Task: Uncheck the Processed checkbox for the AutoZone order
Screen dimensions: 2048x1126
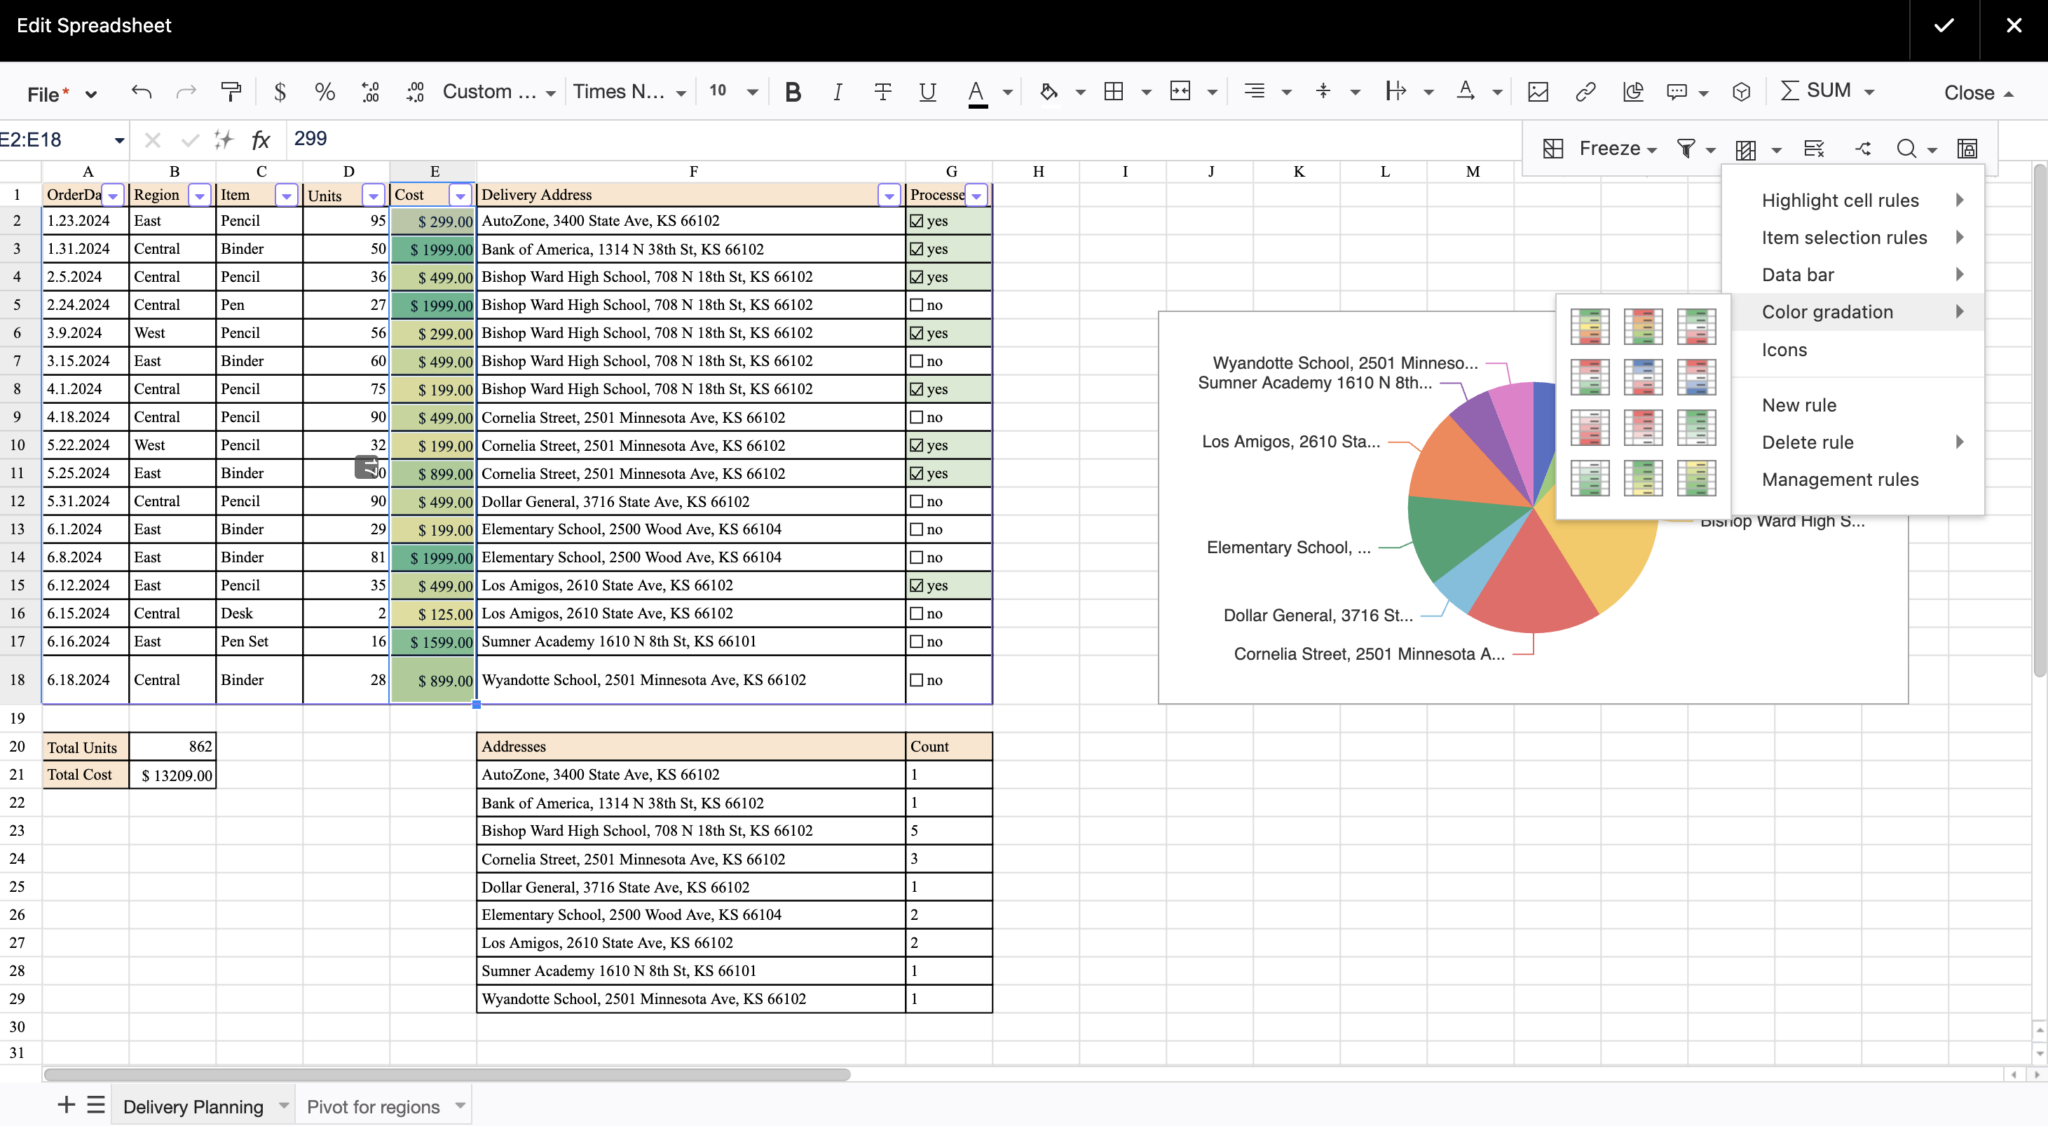Action: click(x=918, y=220)
